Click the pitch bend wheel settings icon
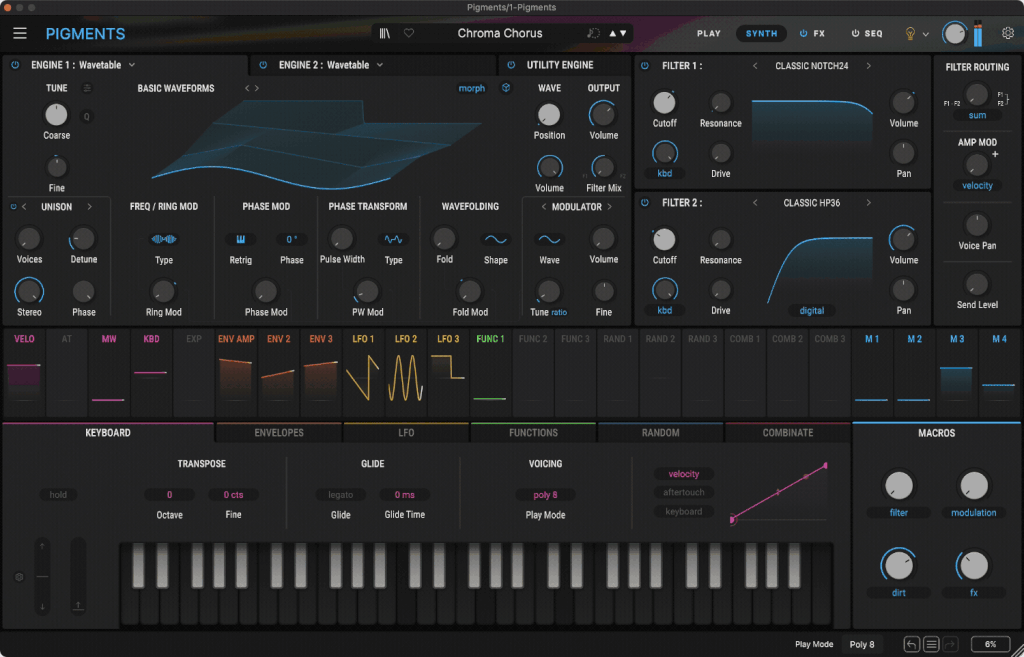This screenshot has width=1024, height=657. [19, 577]
